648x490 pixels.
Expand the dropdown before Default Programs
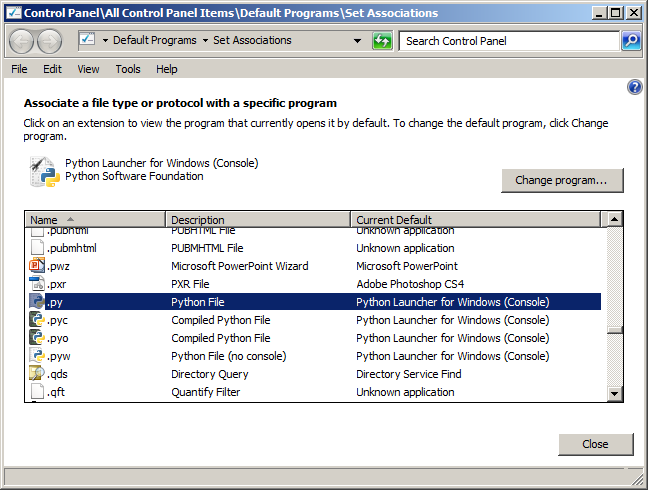pos(105,40)
